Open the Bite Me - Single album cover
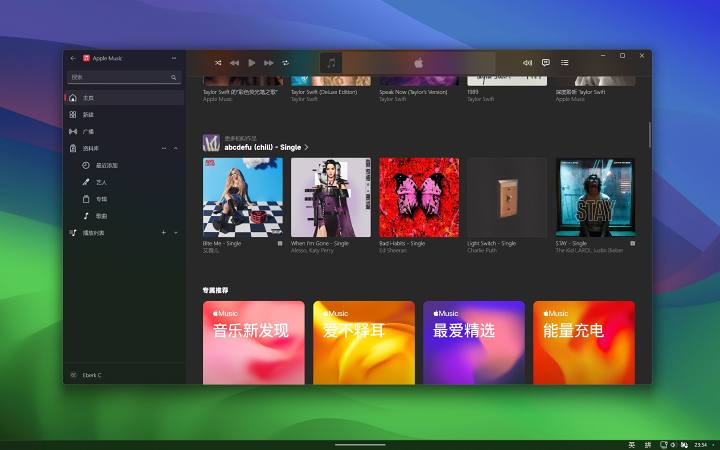Image resolution: width=720 pixels, height=450 pixels. [x=243, y=197]
